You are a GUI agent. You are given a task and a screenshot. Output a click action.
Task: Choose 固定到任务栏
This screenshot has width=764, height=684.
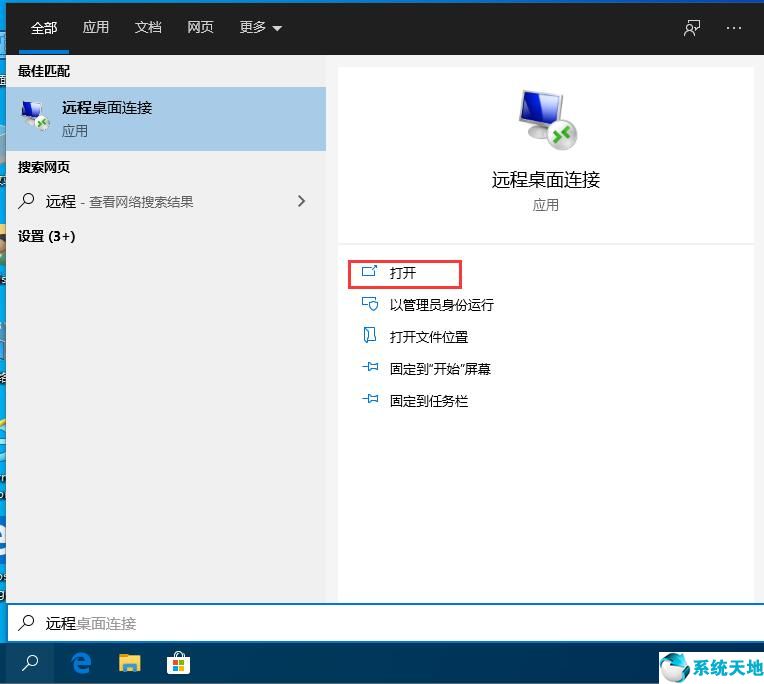[x=429, y=401]
